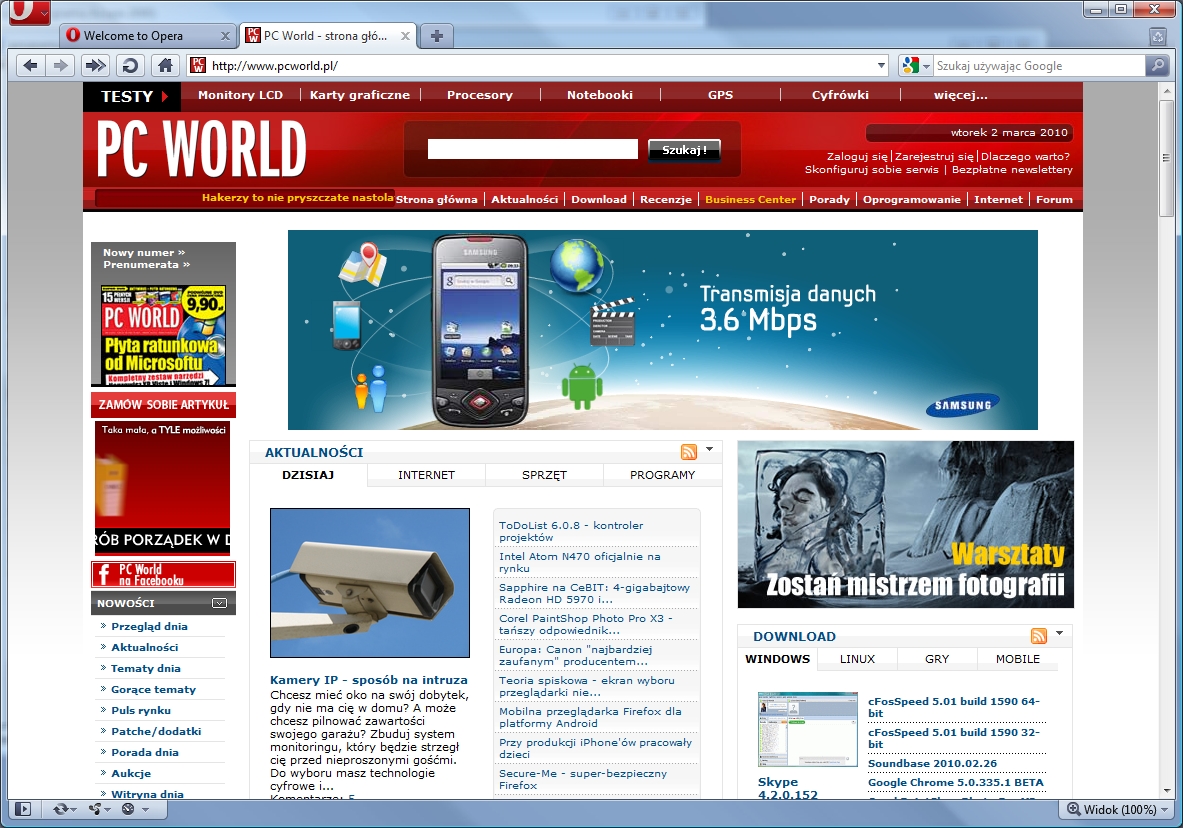Open a new tab with plus button
The height and width of the screenshot is (828, 1183).
(436, 36)
